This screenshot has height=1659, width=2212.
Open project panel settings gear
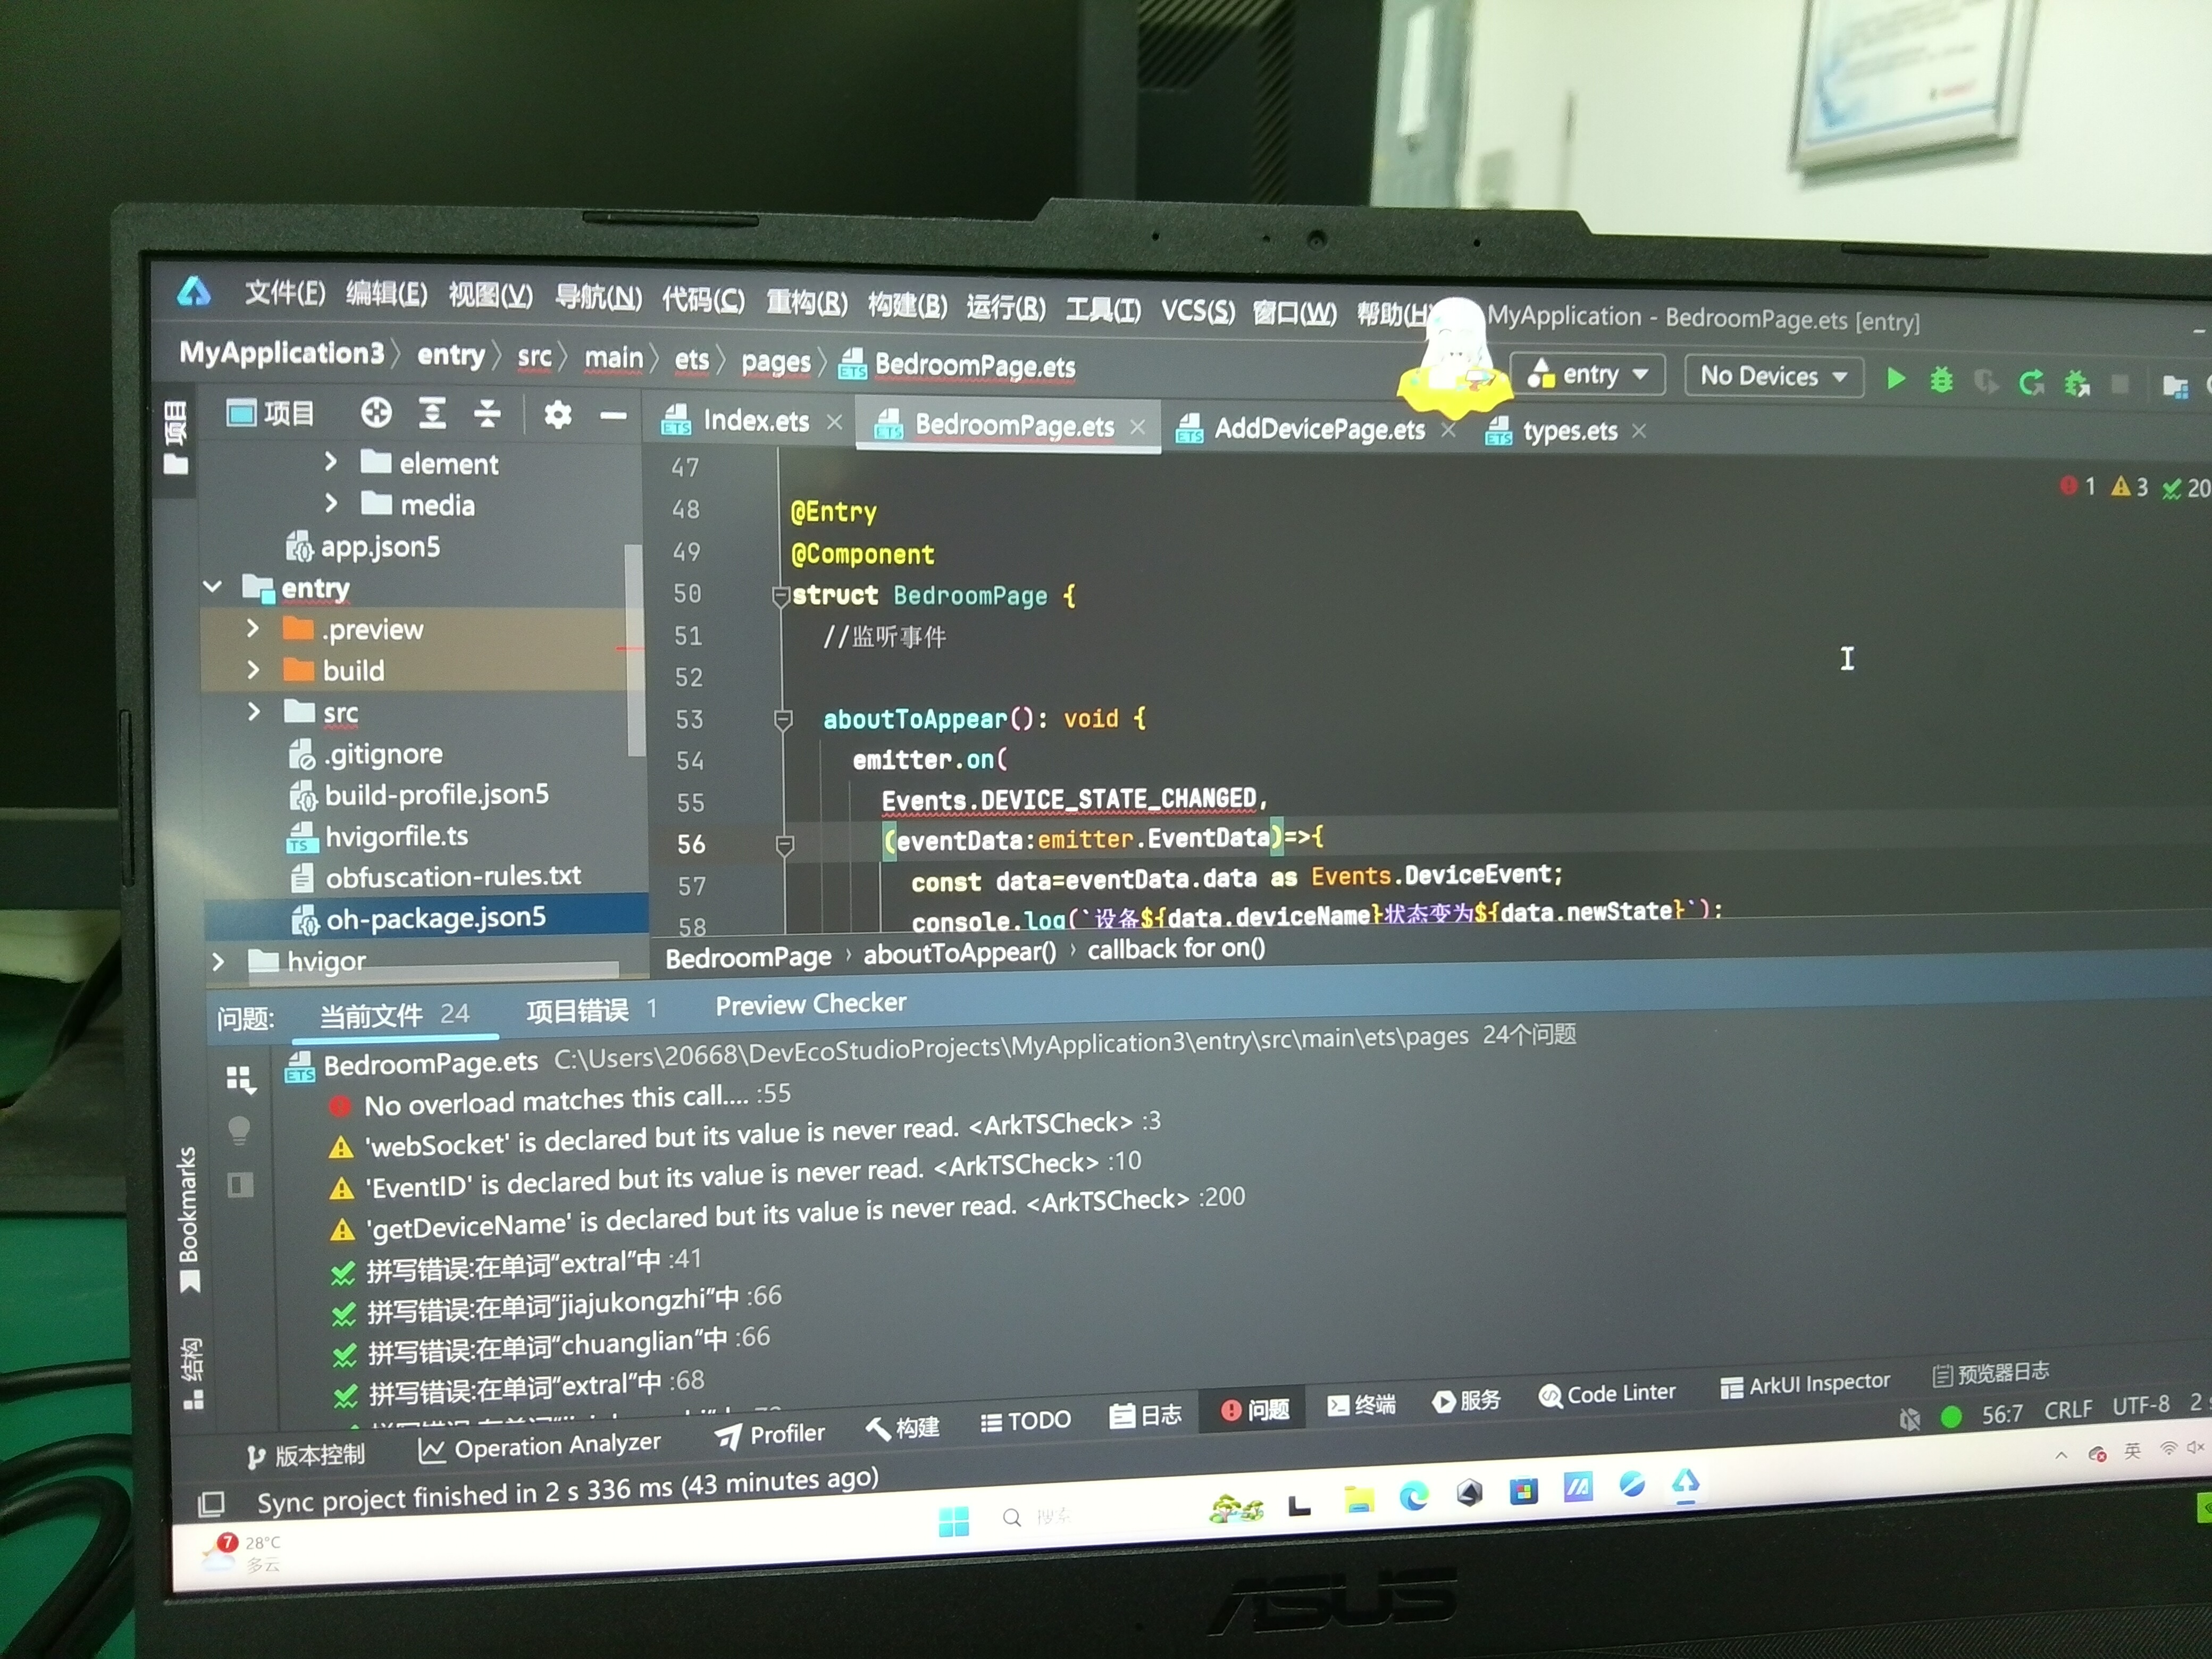pos(557,415)
